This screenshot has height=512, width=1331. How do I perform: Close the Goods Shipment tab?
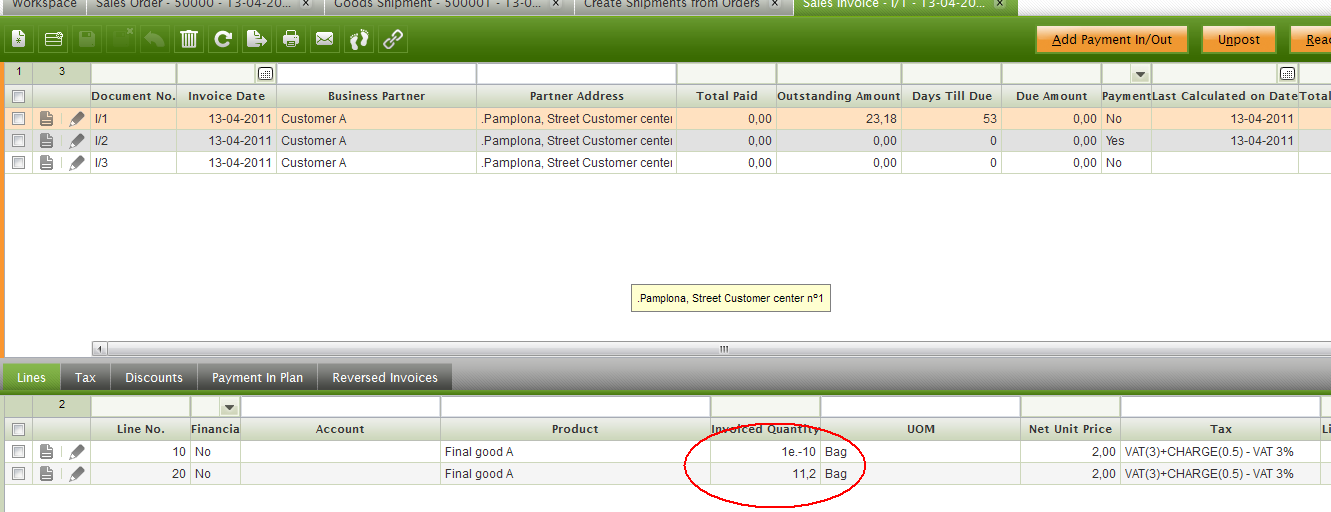555,4
